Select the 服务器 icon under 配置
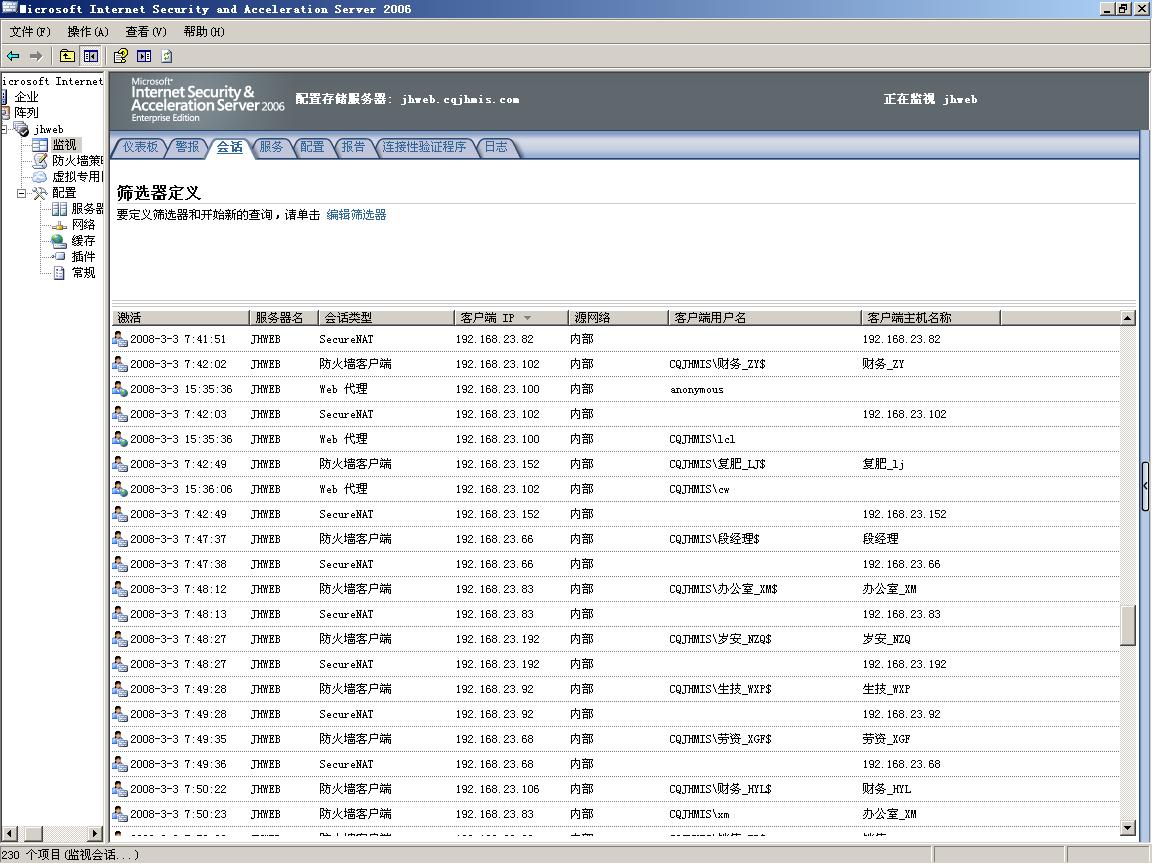Viewport: 1152px width, 864px height. click(x=60, y=209)
